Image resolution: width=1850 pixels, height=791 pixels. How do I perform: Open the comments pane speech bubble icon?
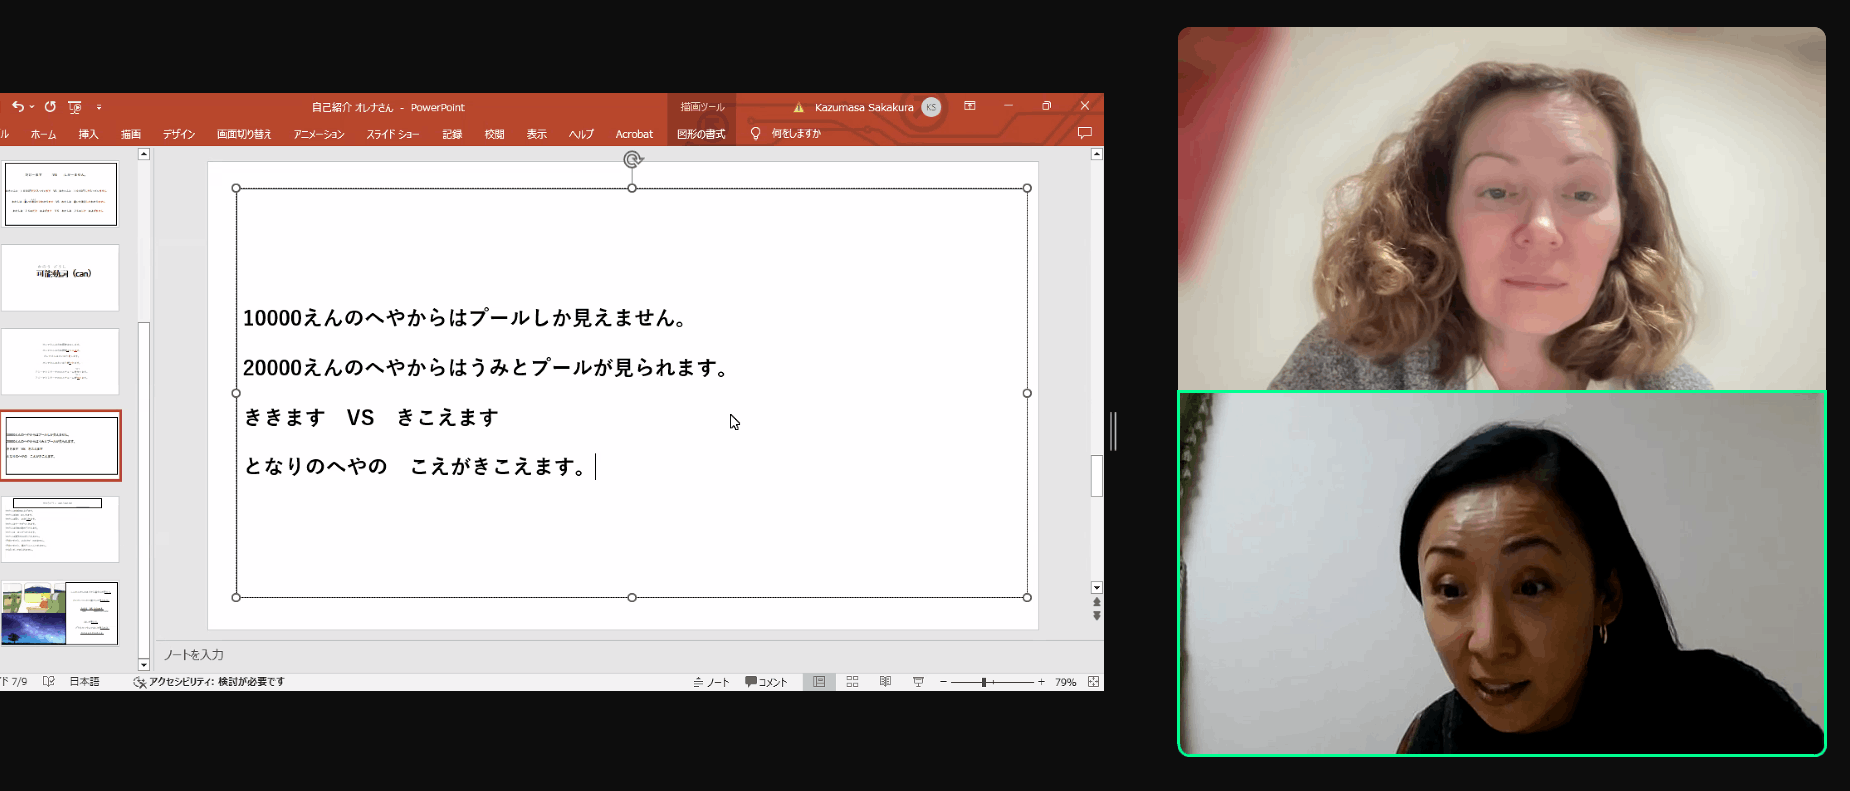coord(1084,133)
